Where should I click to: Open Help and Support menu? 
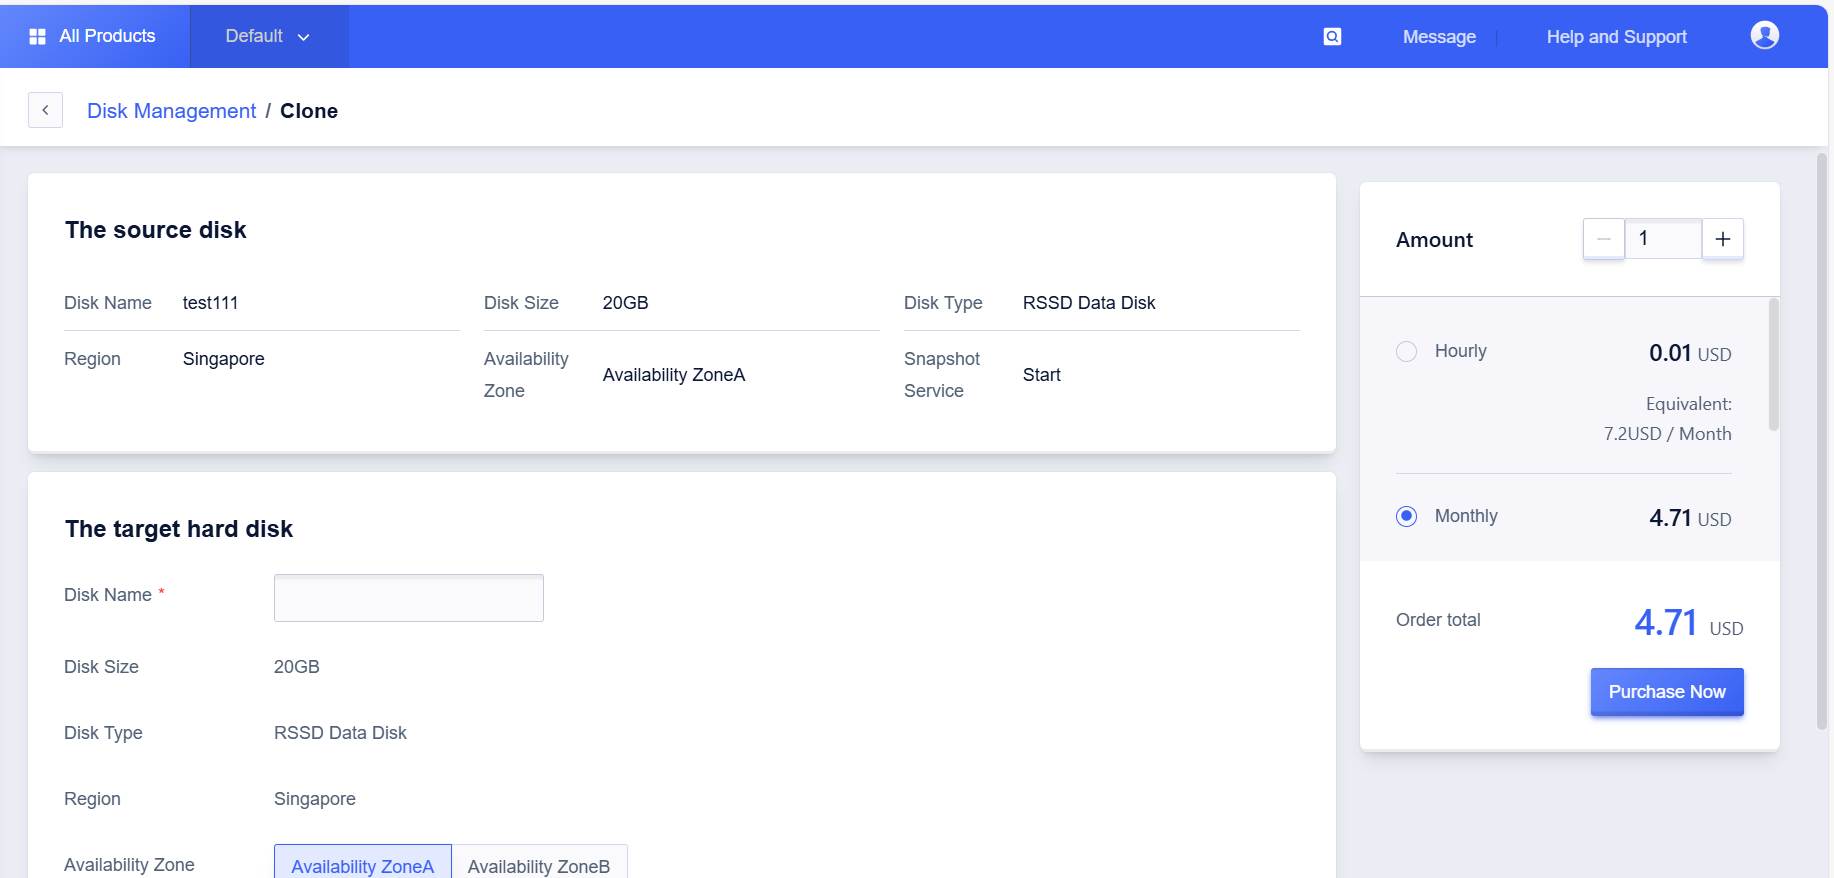1617,37
